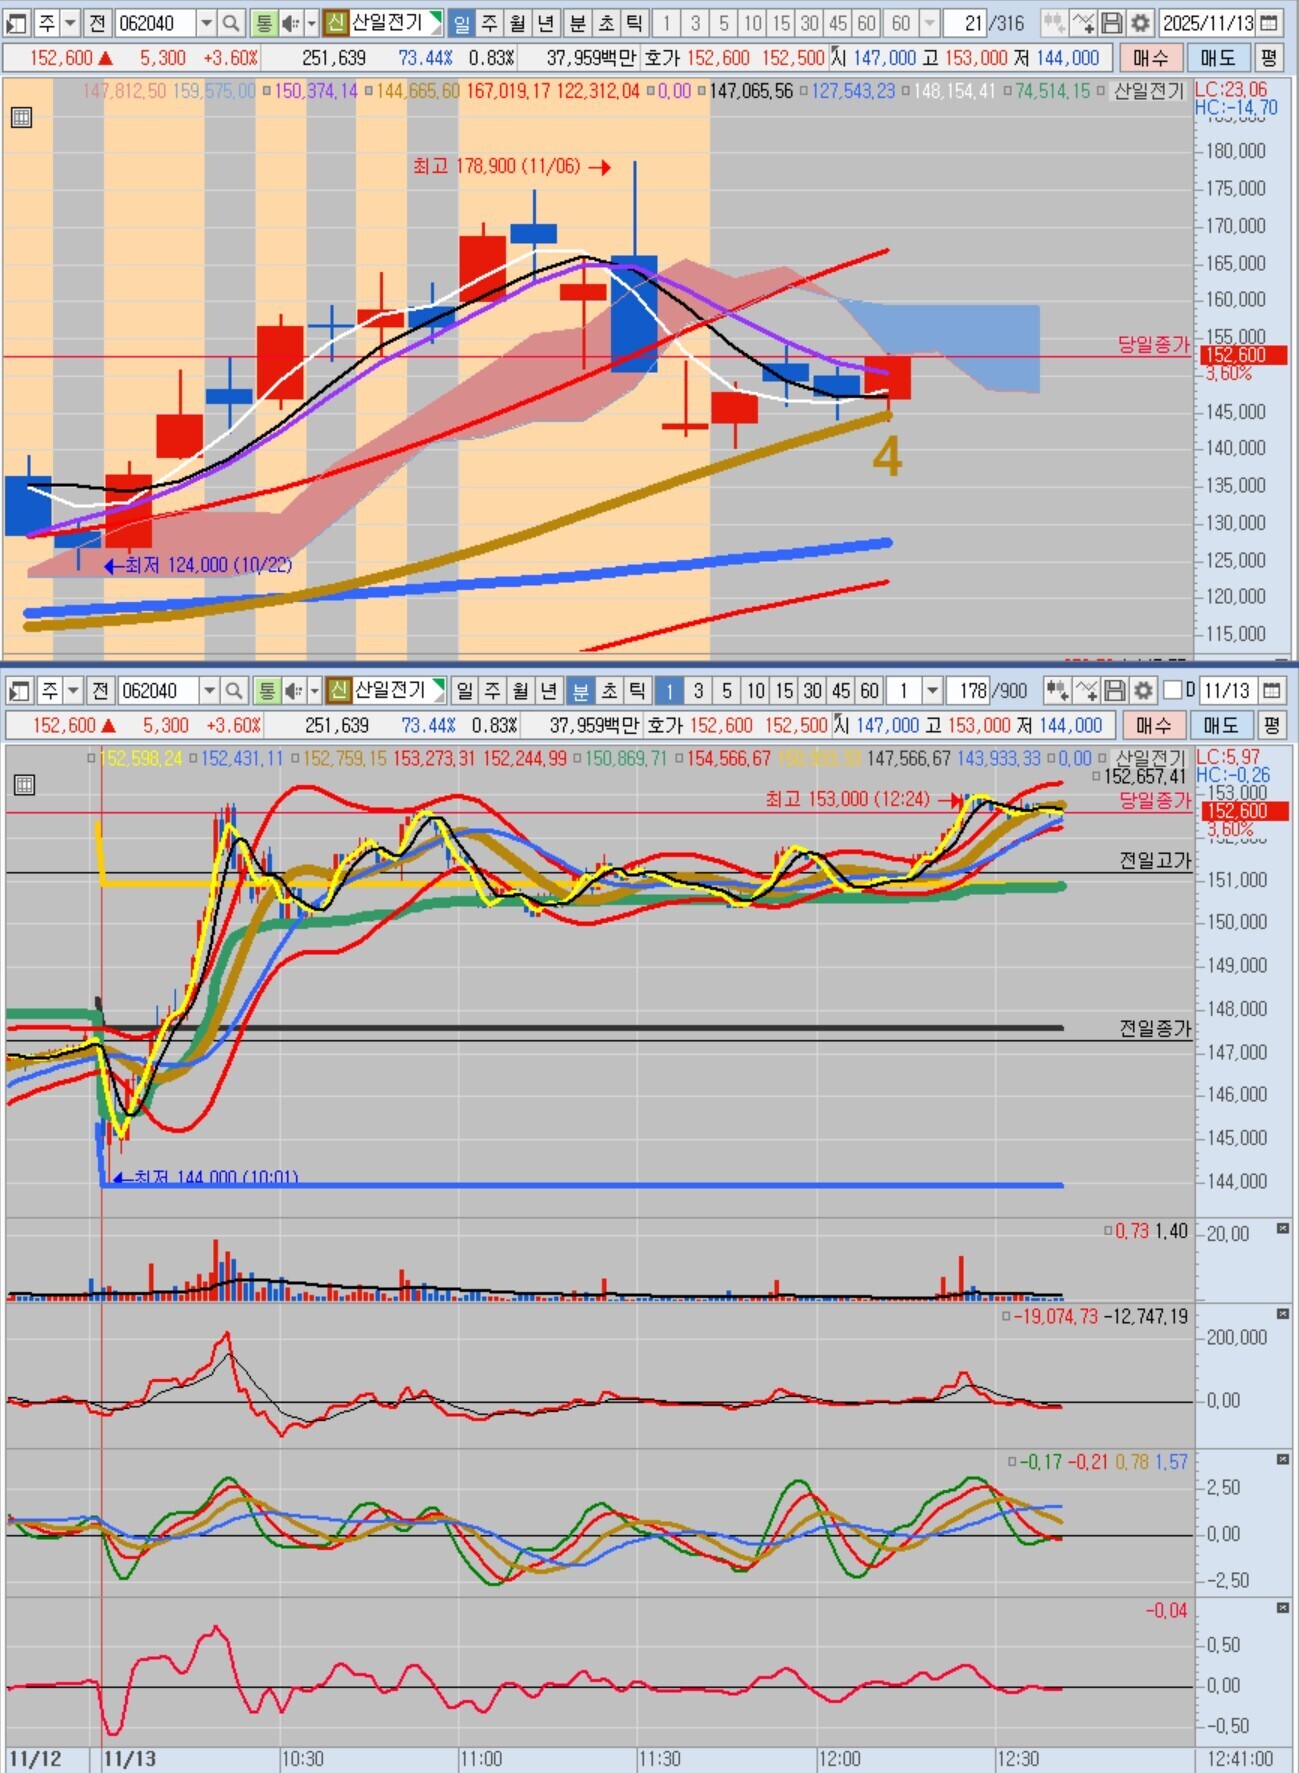Screen dimensions: 1299x1773
Task: Select the 월 (monthly) period tab in daily toolbar
Action: (518, 22)
